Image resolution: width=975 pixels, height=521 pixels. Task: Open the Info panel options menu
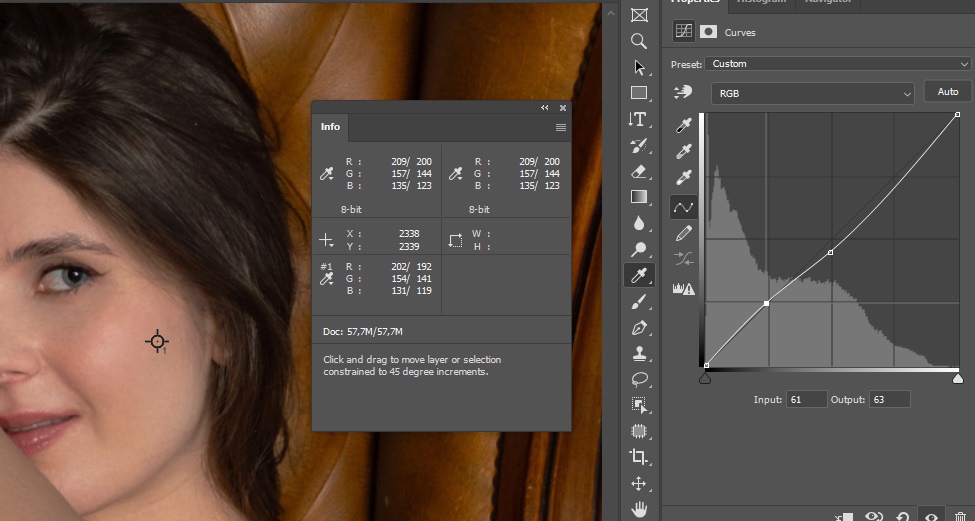(x=560, y=127)
